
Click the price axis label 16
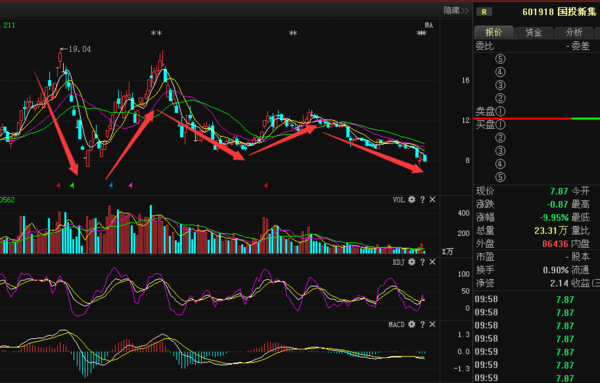click(x=465, y=80)
